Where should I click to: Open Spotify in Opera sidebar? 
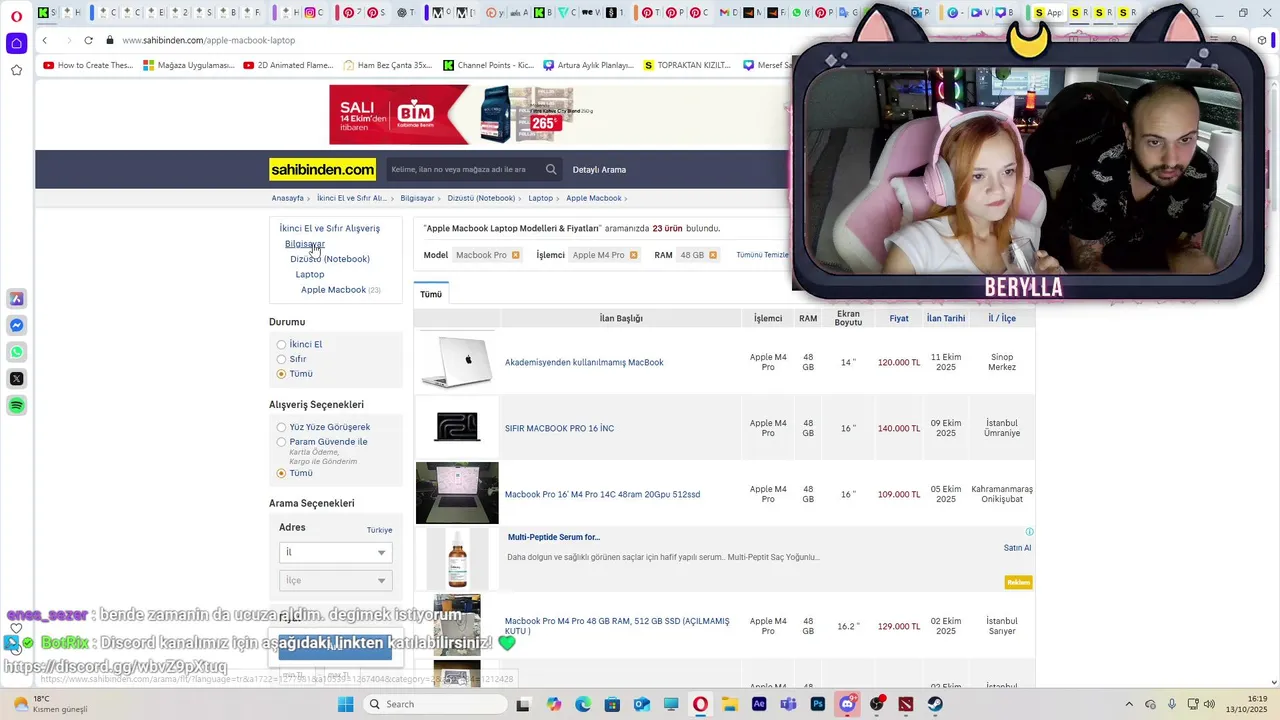16,405
